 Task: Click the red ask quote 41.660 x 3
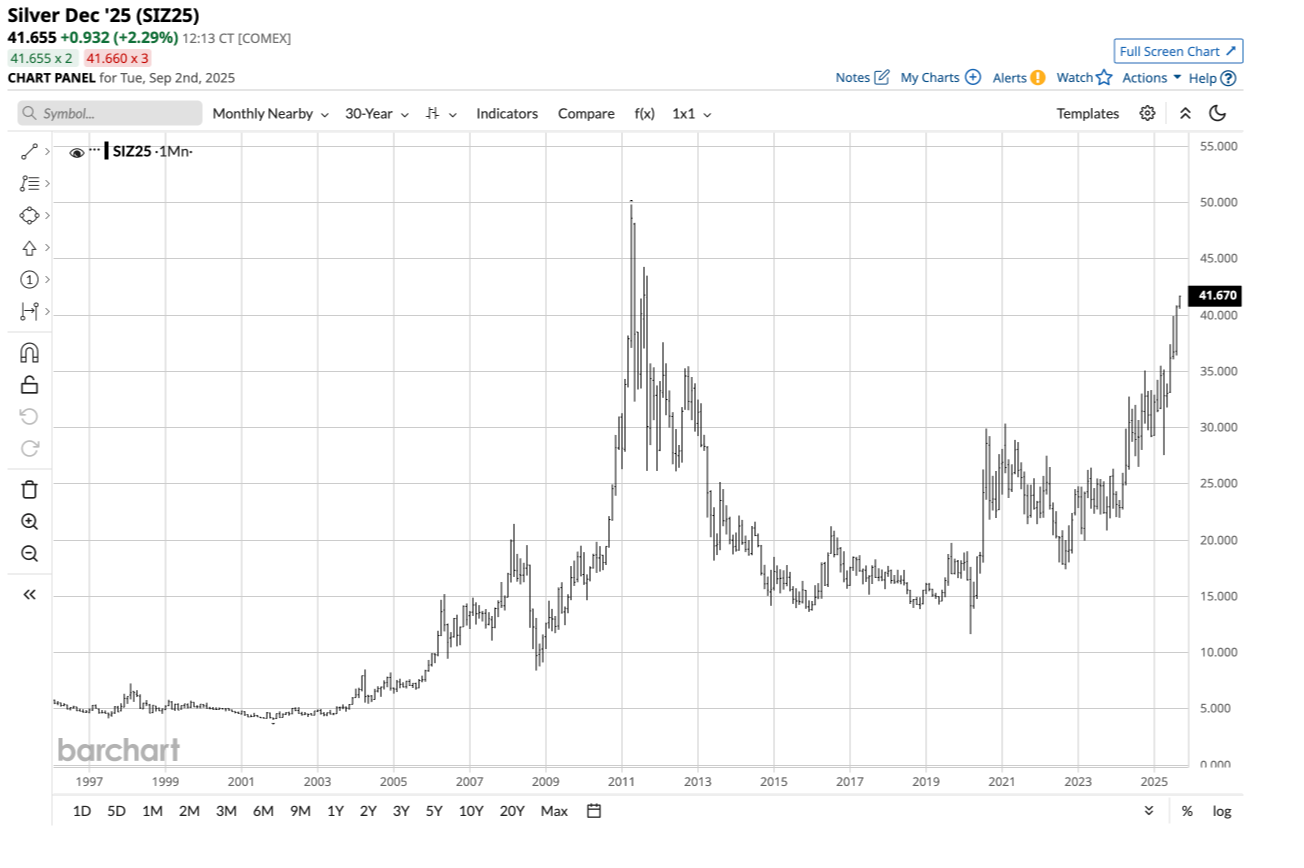[118, 58]
